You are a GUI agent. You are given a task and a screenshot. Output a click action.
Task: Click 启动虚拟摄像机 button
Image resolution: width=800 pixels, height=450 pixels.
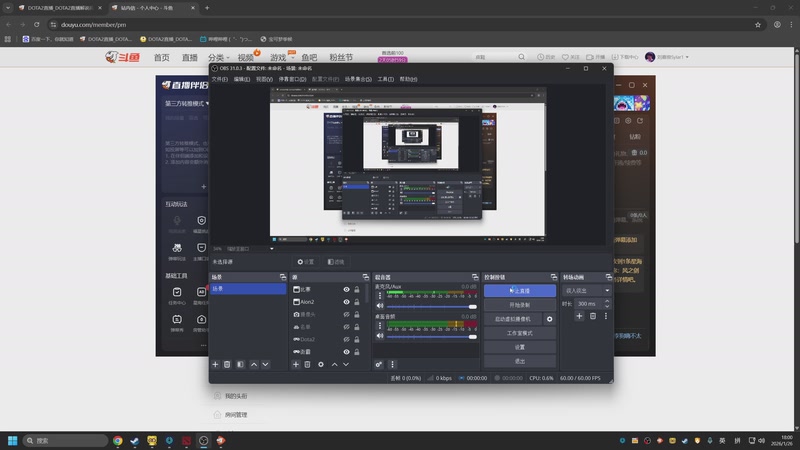[x=513, y=319]
